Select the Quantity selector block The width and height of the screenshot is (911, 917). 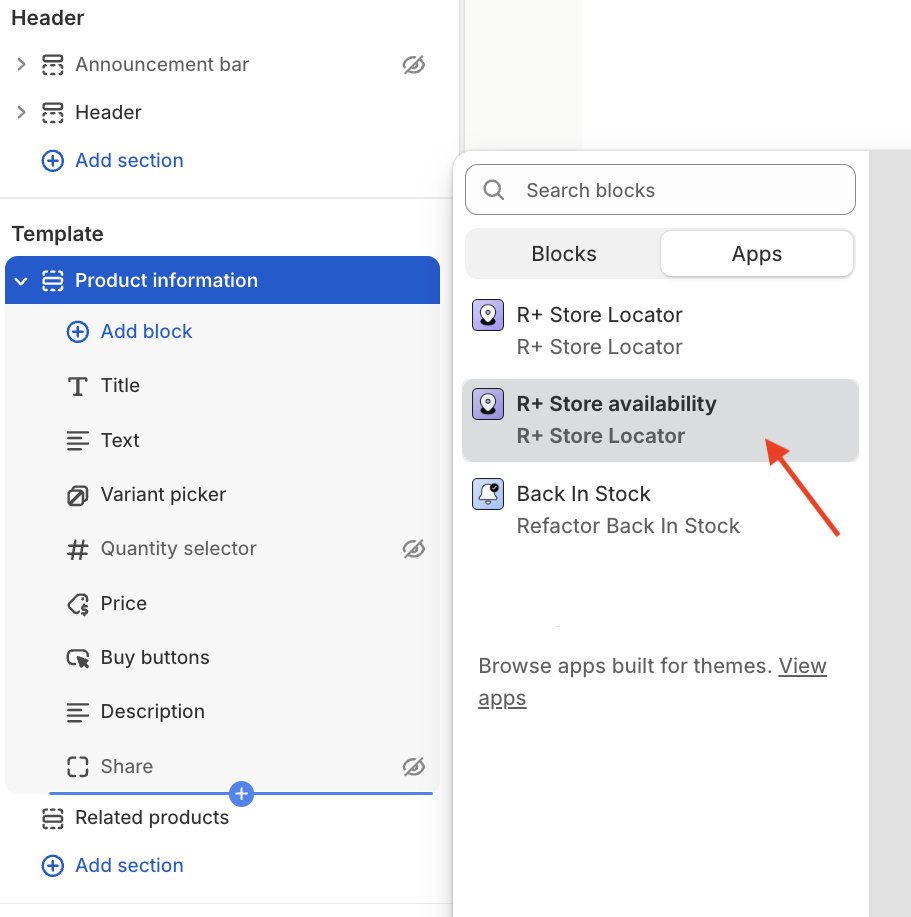coord(178,549)
